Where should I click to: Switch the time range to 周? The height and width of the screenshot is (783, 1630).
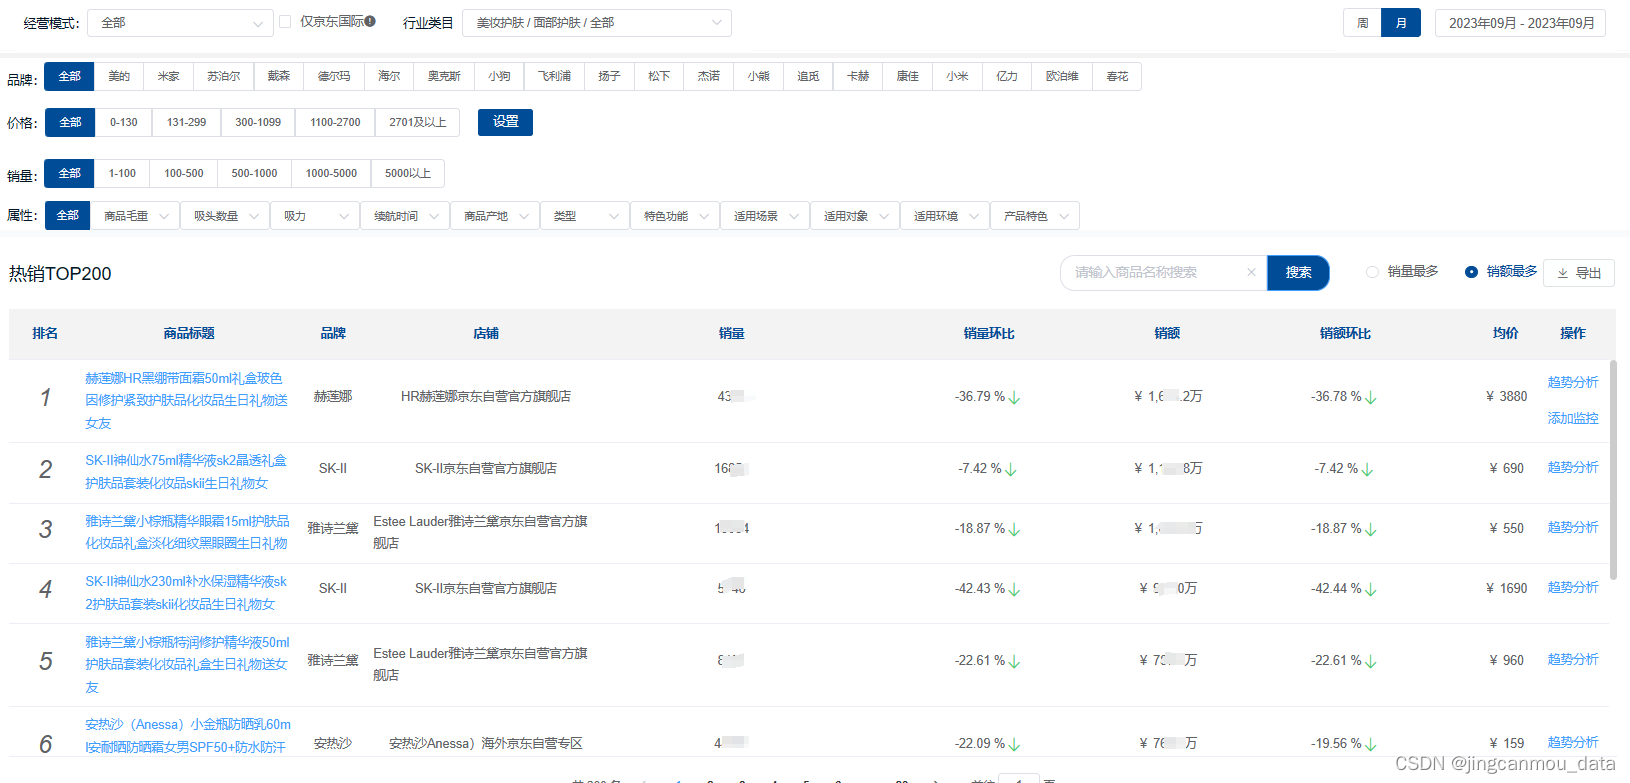point(1362,23)
